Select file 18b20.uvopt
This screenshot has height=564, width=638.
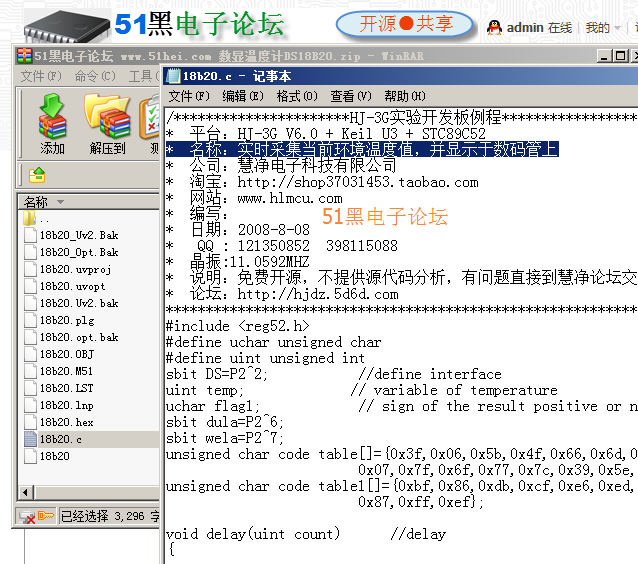pyautogui.click(x=65, y=286)
